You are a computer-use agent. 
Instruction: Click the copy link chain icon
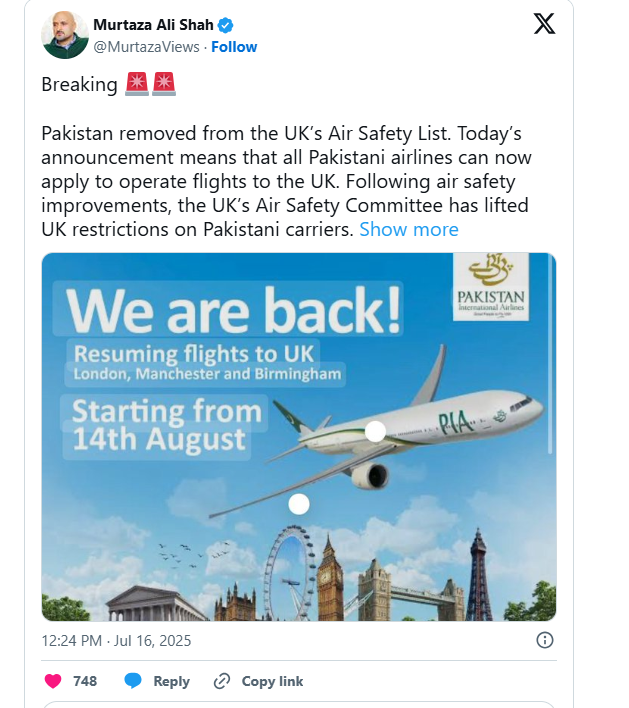(222, 681)
